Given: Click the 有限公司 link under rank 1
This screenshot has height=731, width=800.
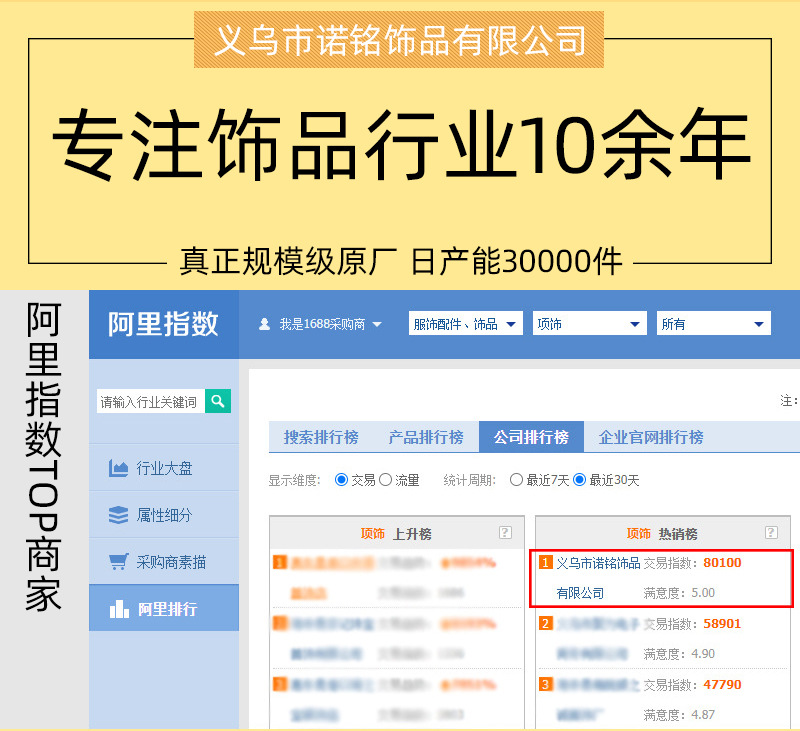Looking at the screenshot, I should coord(580,593).
